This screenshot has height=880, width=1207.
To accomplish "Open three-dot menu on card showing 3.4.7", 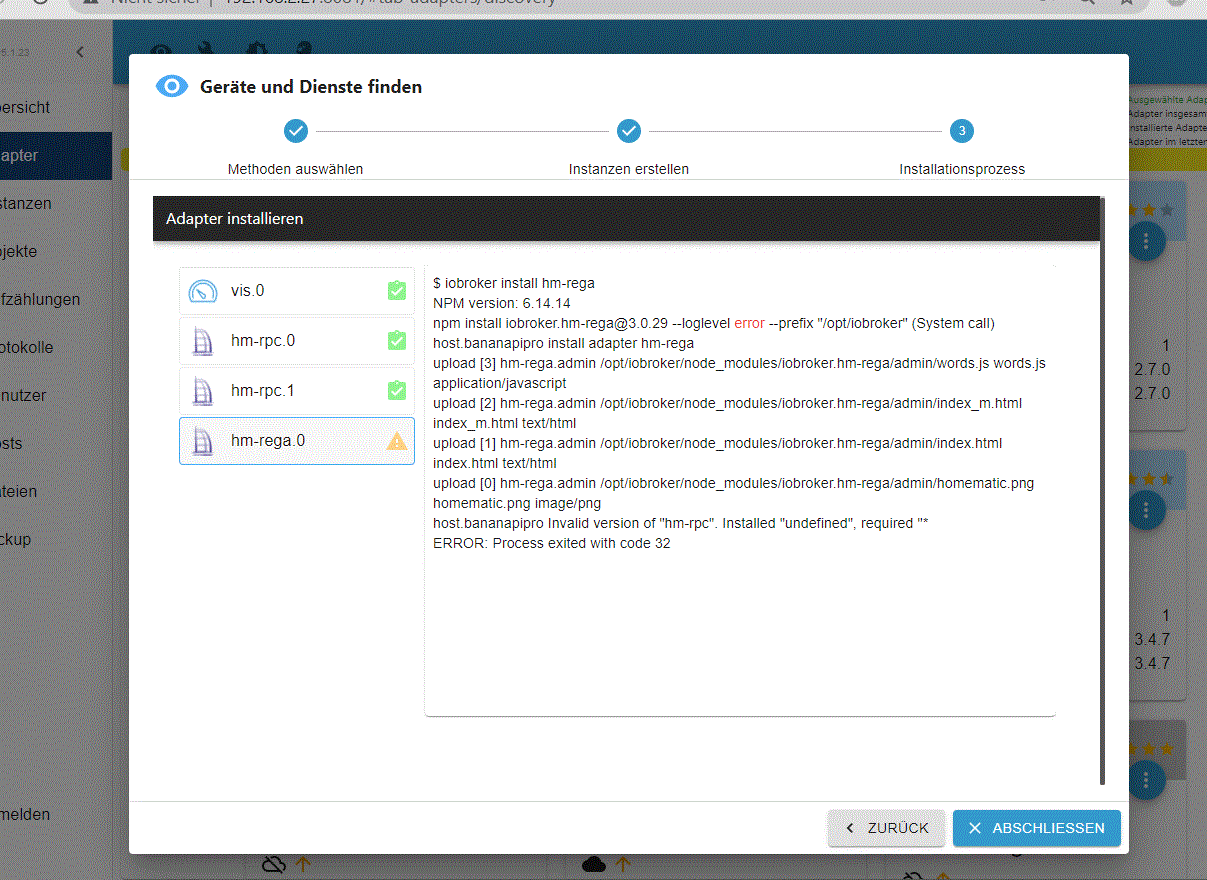I will coord(1146,510).
